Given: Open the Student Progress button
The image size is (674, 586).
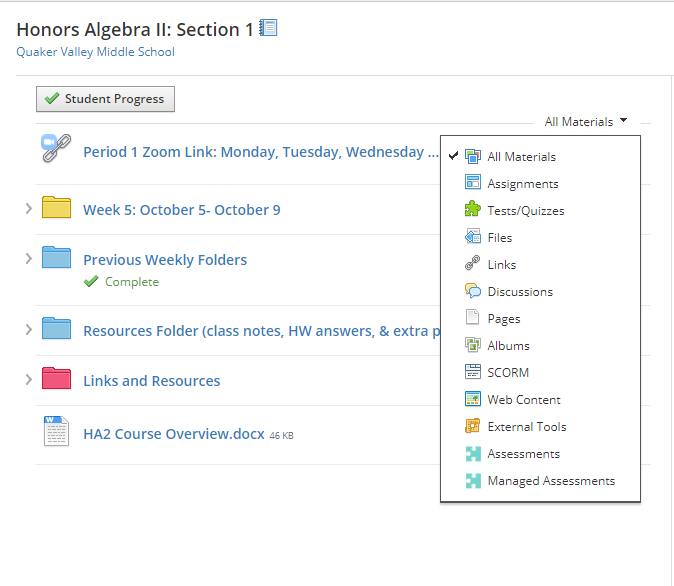Looking at the screenshot, I should point(106,99).
